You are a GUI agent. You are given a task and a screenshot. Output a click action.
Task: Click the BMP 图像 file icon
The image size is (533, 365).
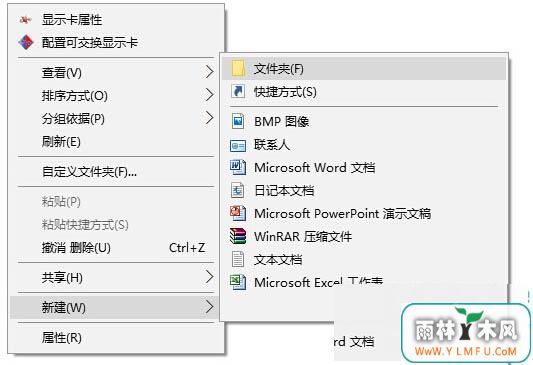pyautogui.click(x=238, y=121)
